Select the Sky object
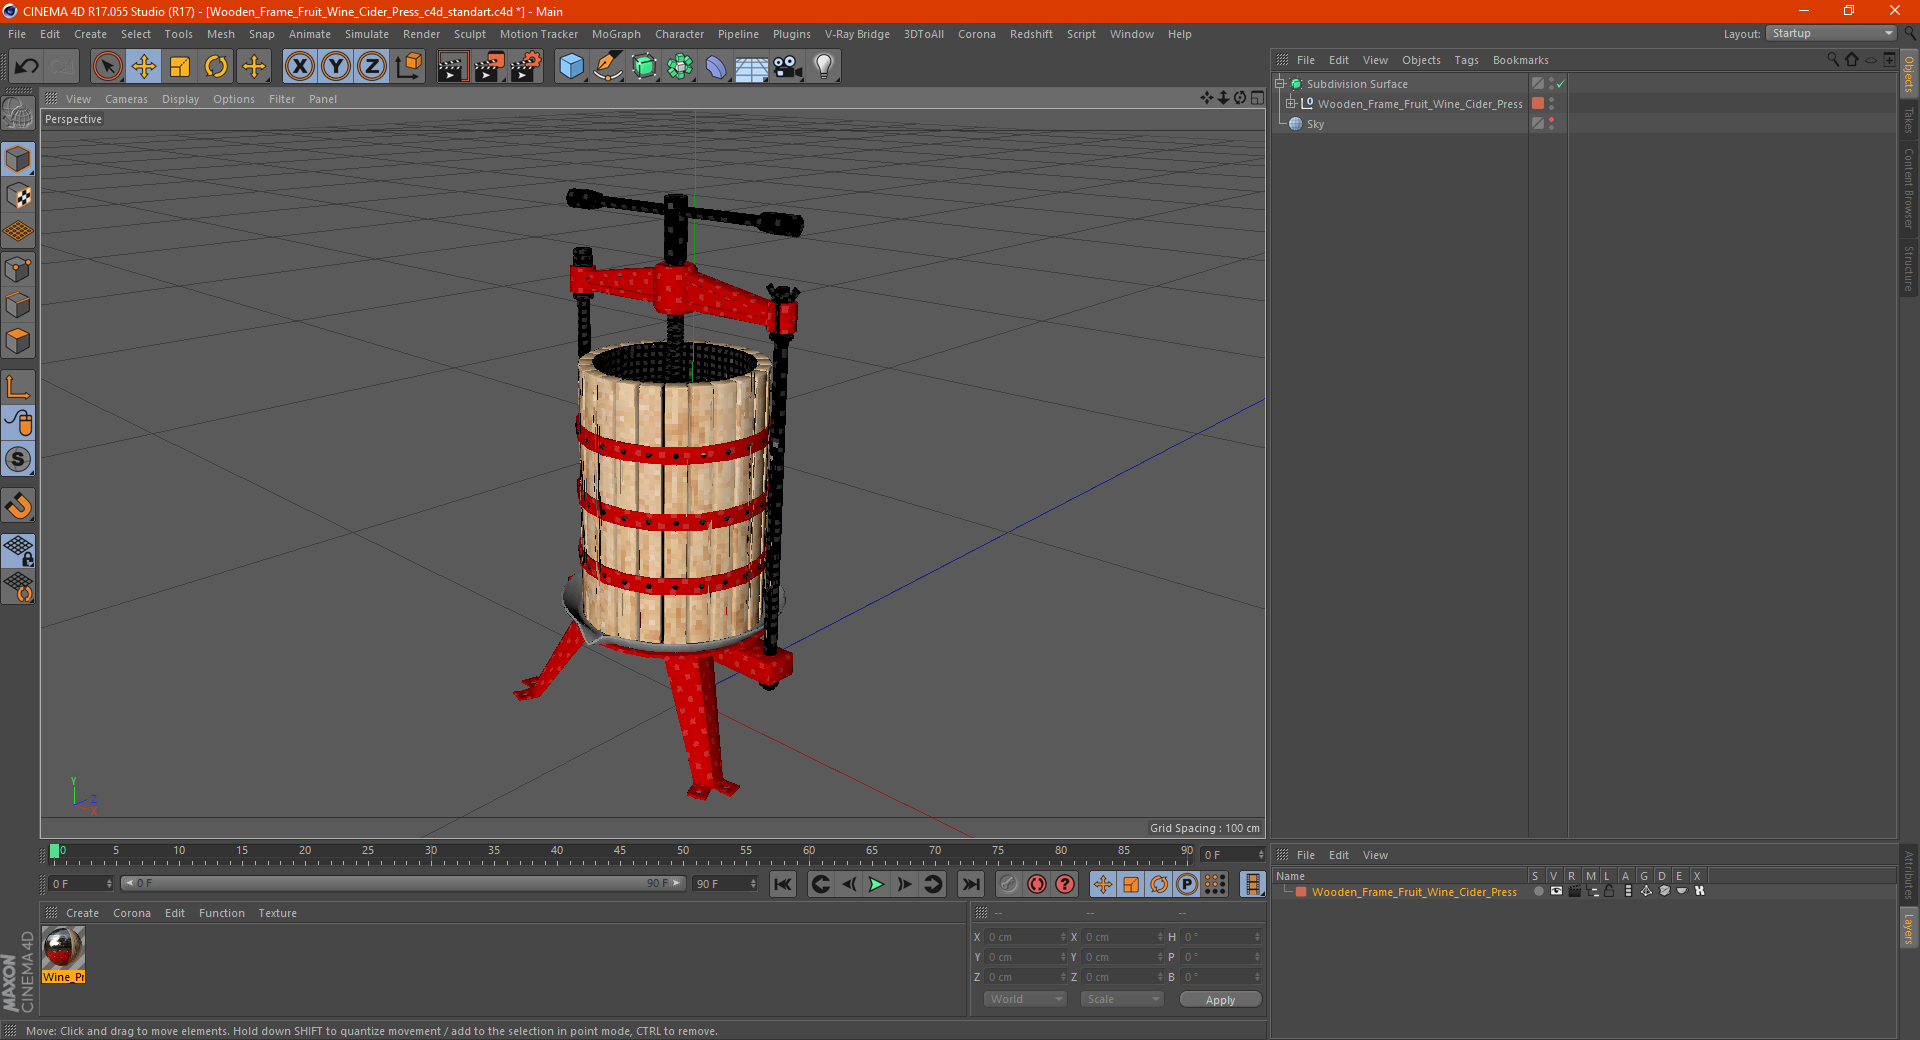 point(1315,124)
